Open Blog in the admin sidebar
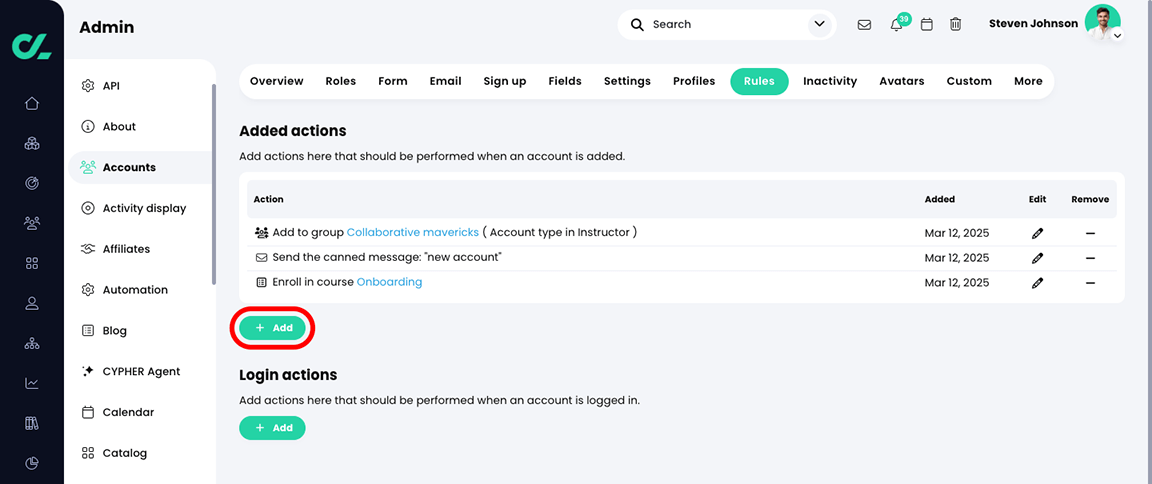1152x484 pixels. [140, 331]
